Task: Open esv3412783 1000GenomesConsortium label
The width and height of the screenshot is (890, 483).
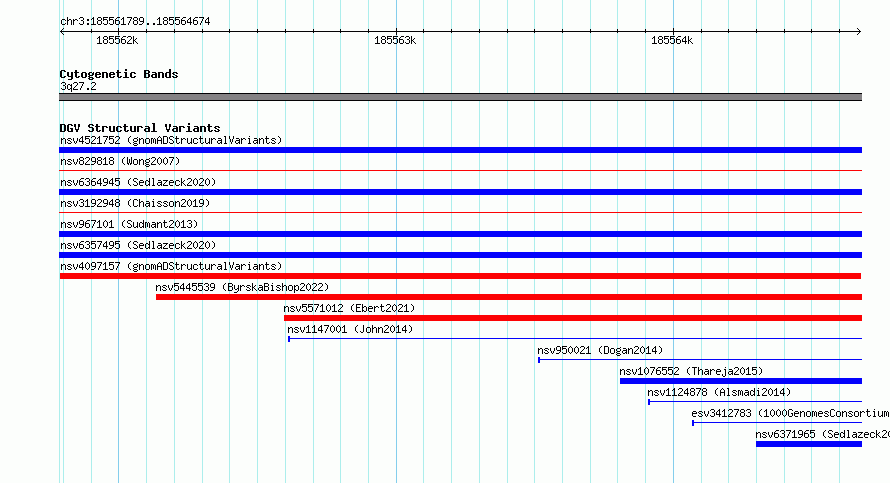Action: click(790, 413)
